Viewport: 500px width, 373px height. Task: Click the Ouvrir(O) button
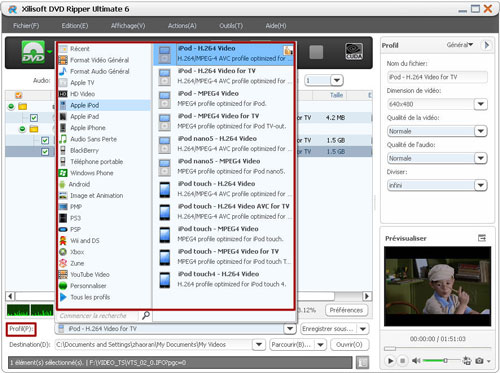coord(349,345)
